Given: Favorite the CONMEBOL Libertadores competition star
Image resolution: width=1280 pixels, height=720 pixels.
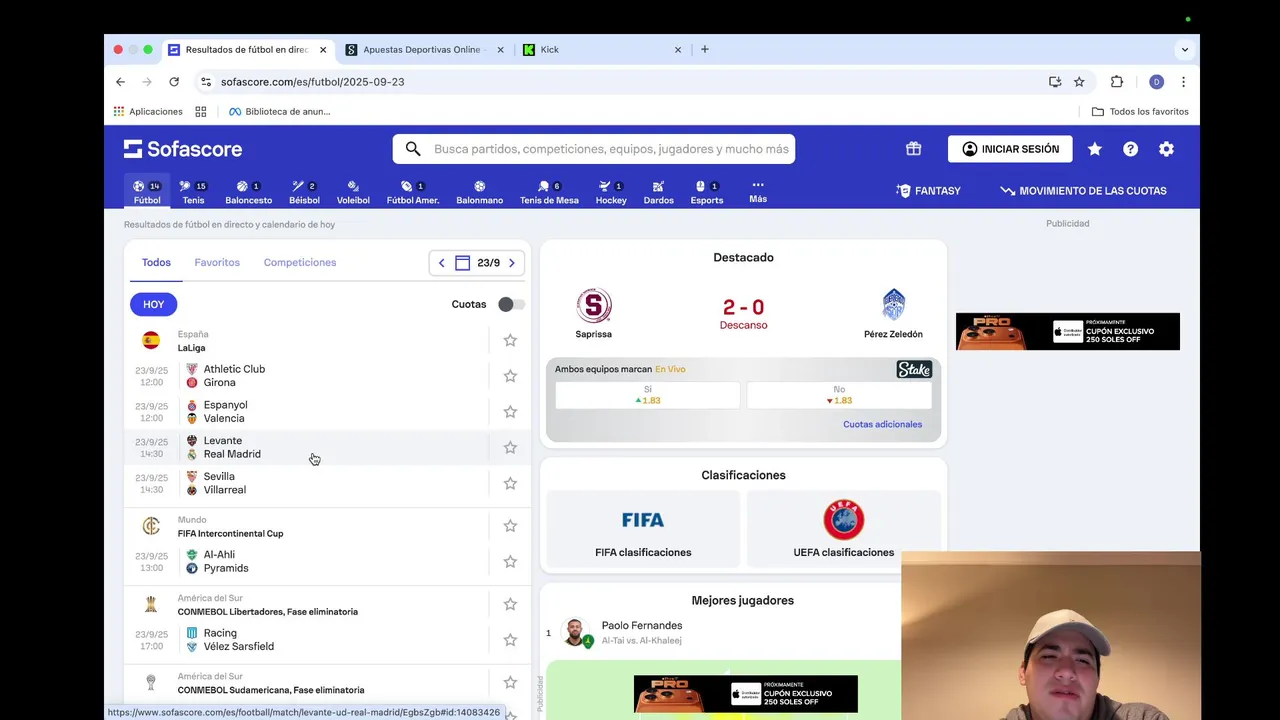Looking at the screenshot, I should click(x=510, y=604).
